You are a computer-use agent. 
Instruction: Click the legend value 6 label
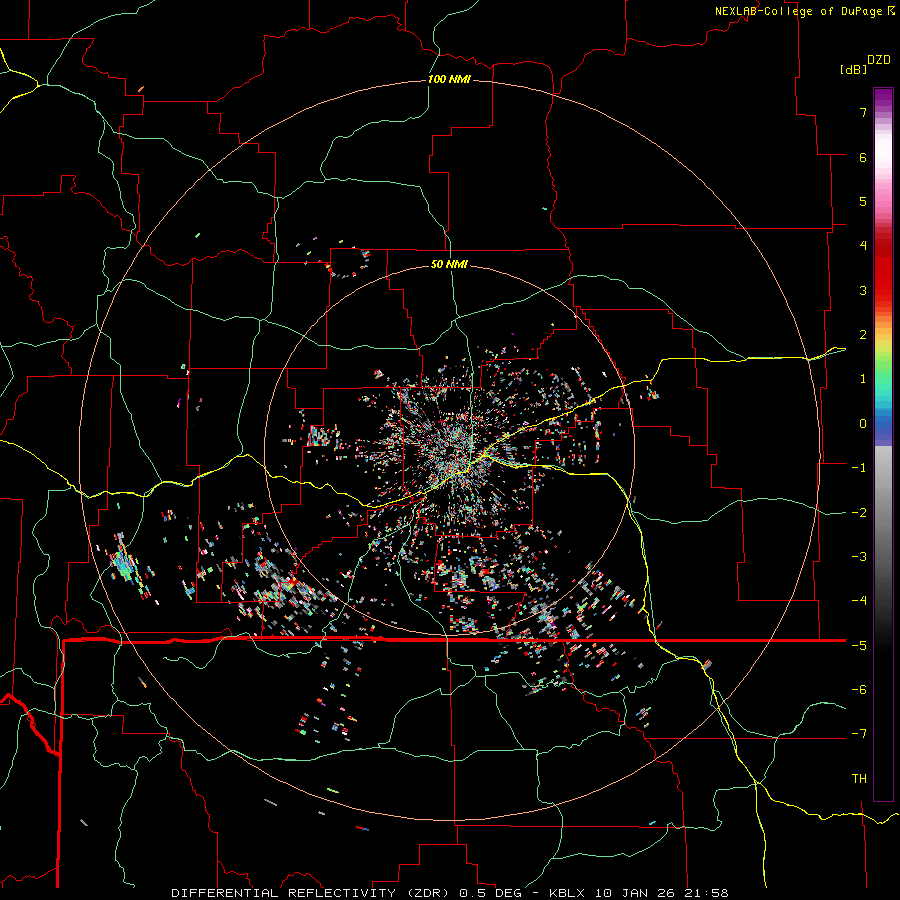click(x=863, y=157)
